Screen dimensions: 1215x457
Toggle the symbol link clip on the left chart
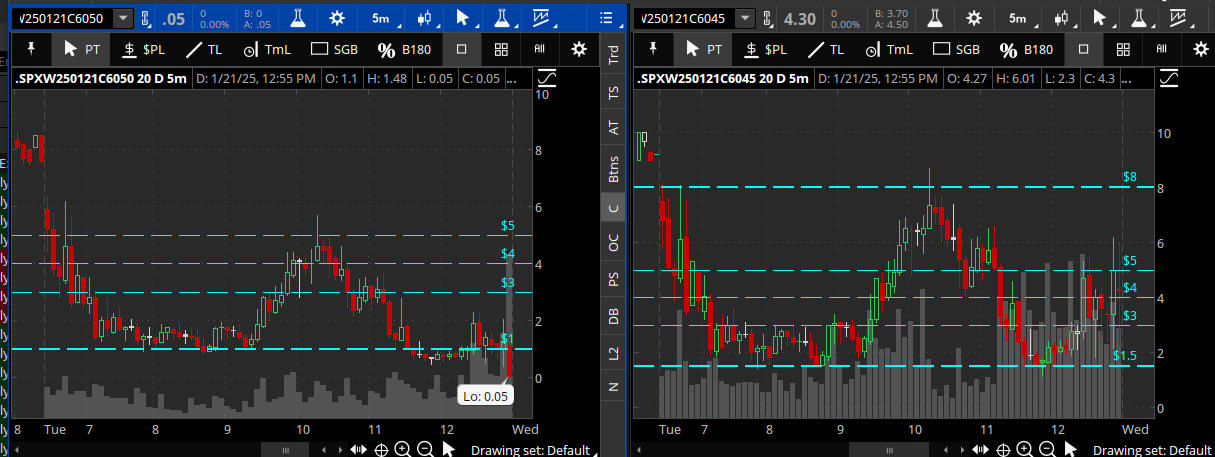pos(146,18)
